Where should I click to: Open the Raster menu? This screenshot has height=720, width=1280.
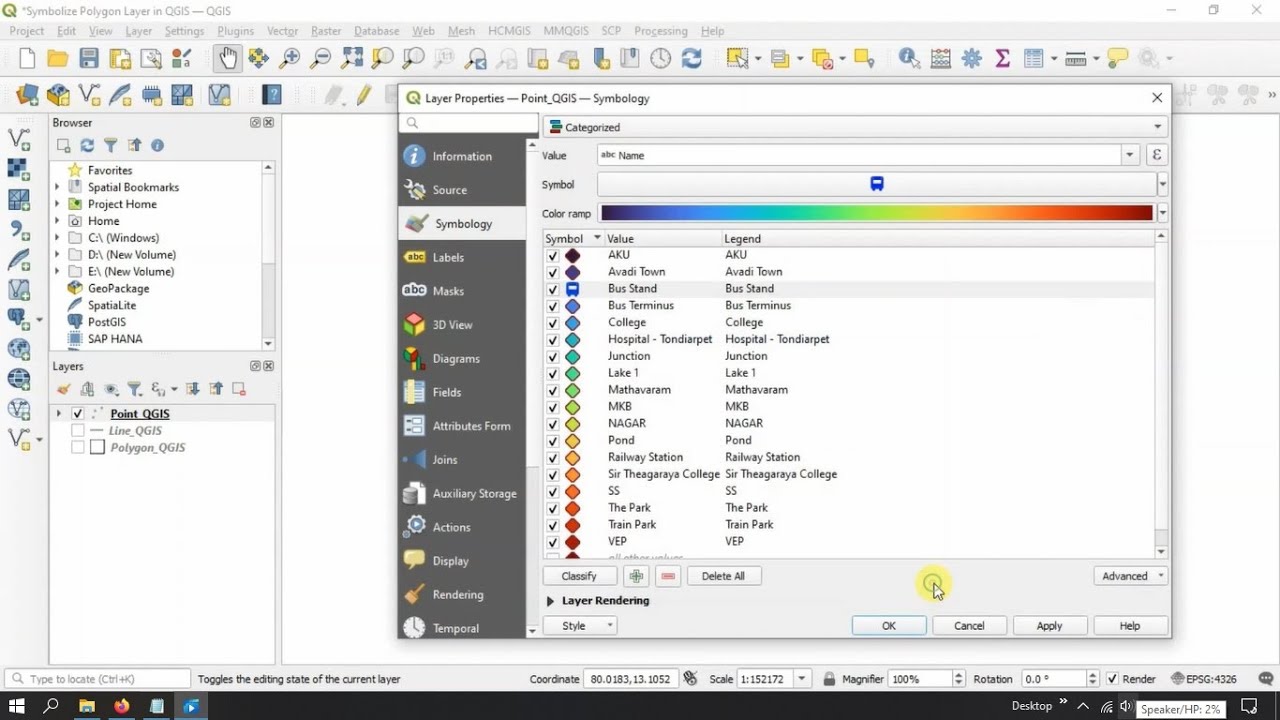click(x=326, y=31)
